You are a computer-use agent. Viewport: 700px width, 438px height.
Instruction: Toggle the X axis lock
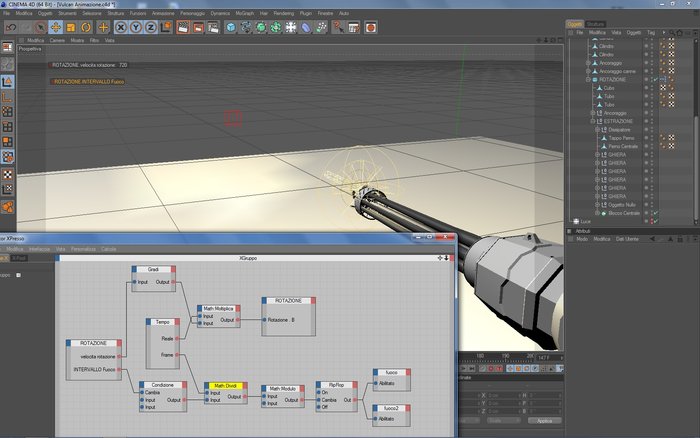[x=121, y=27]
